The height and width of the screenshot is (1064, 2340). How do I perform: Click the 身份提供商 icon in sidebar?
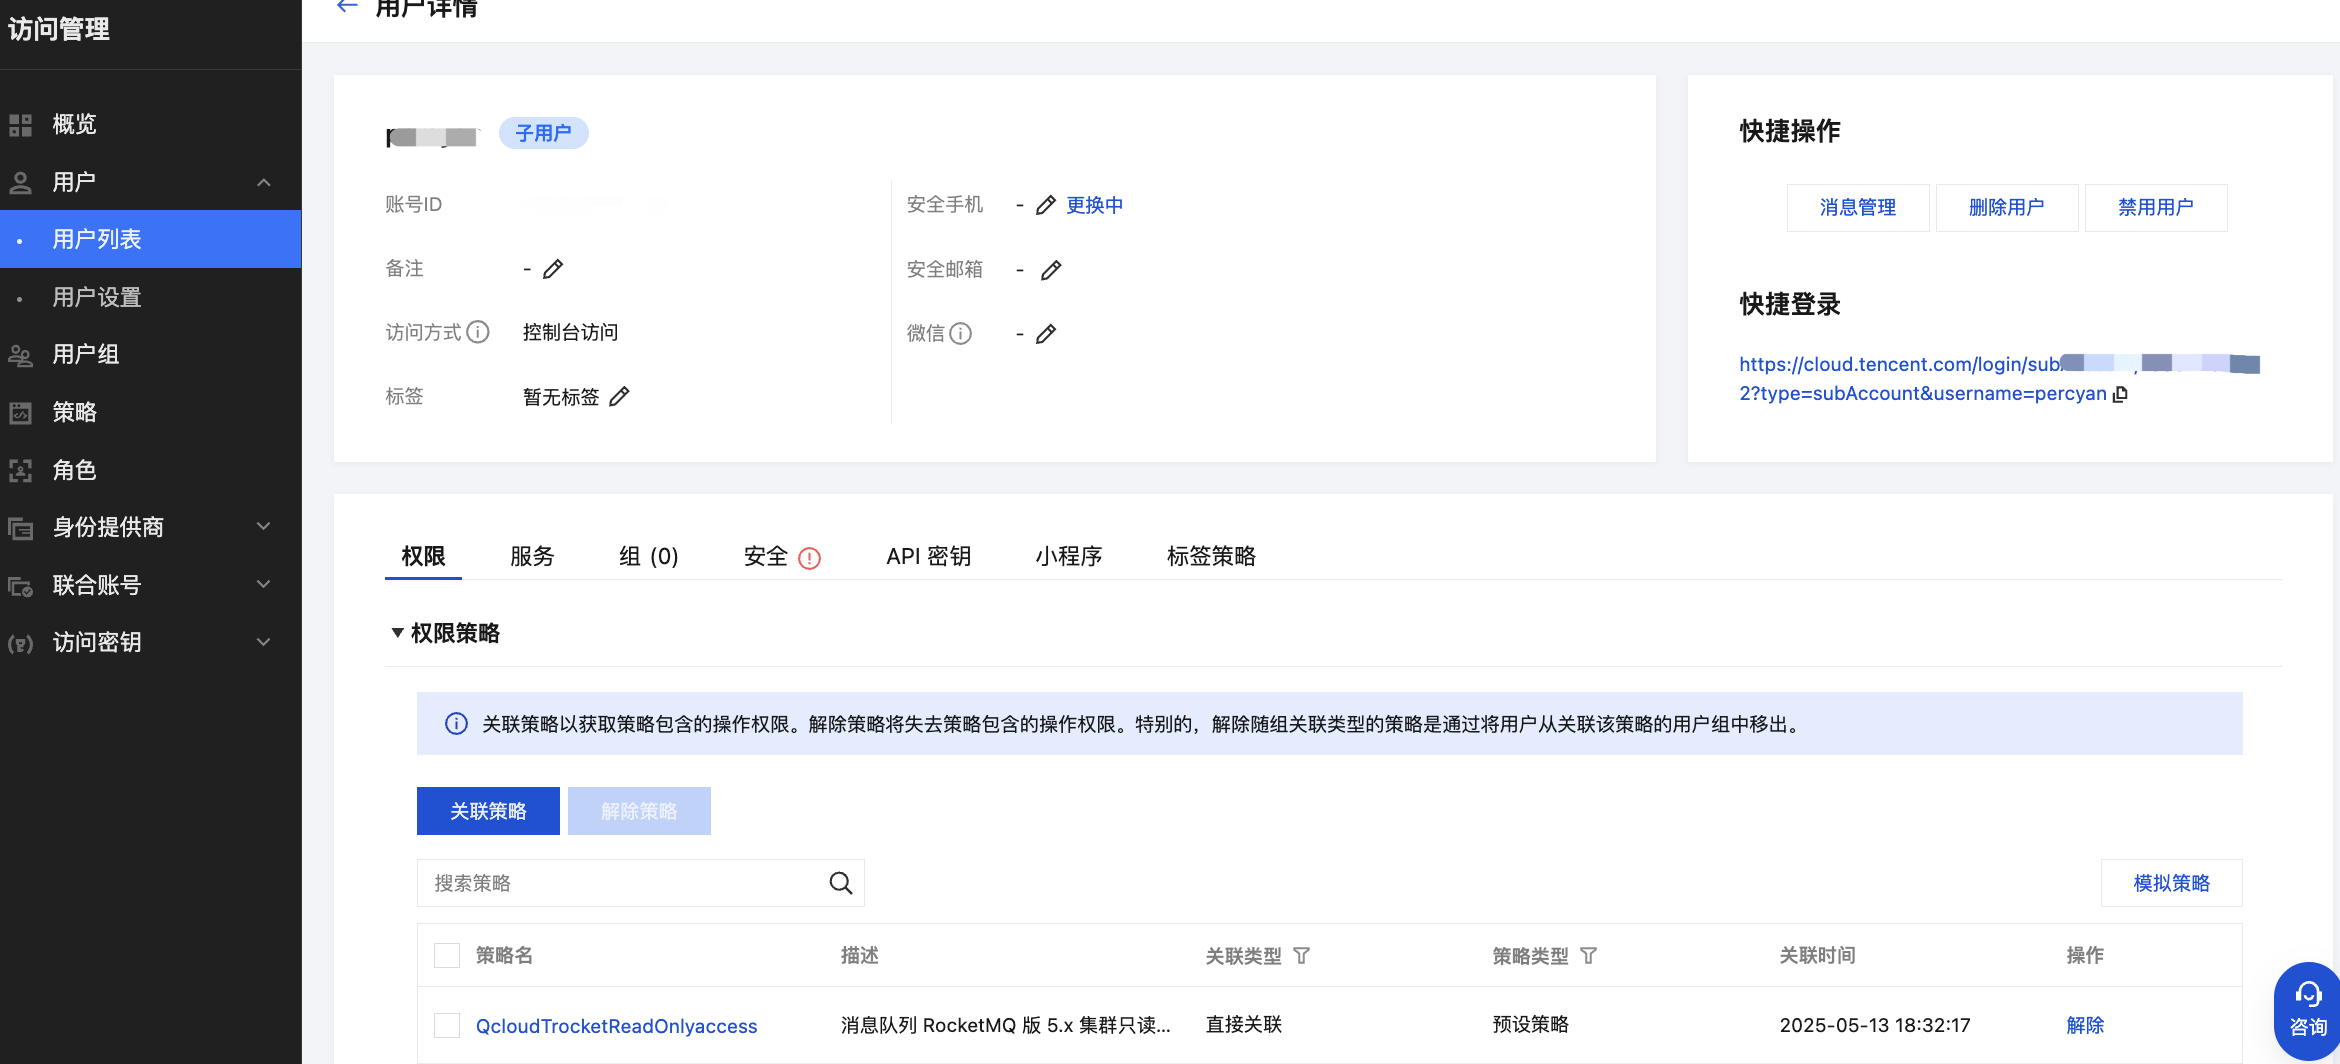(x=21, y=528)
